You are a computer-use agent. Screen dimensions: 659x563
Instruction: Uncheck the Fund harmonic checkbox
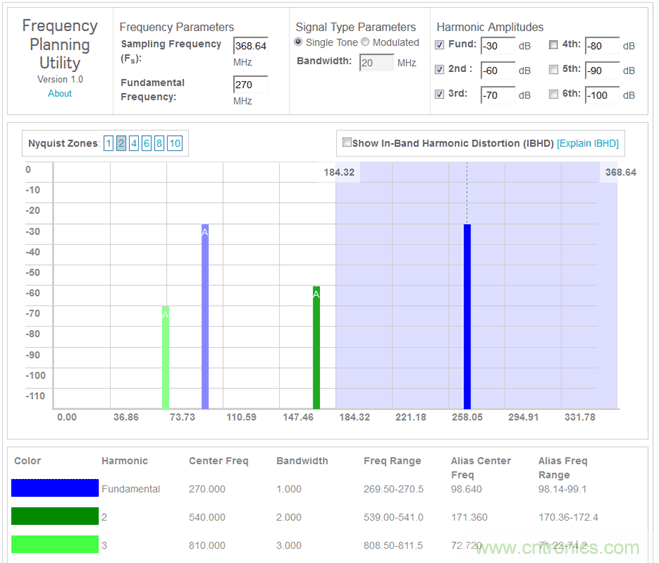click(440, 45)
